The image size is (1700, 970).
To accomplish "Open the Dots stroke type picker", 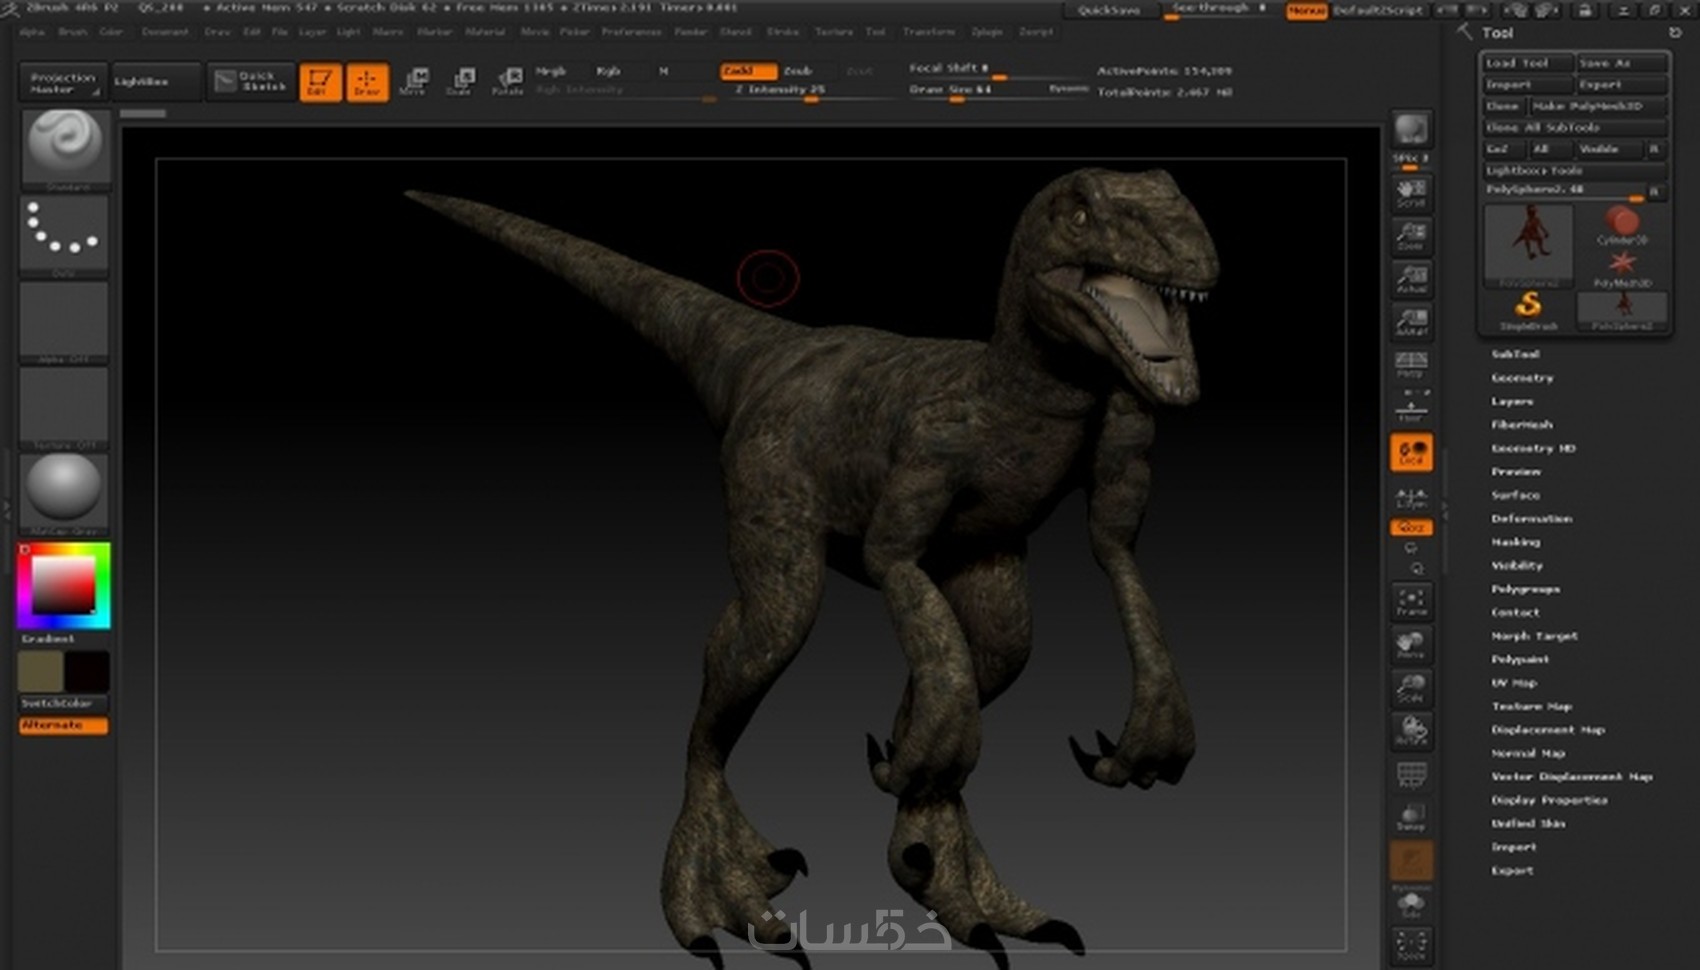I will tap(64, 236).
